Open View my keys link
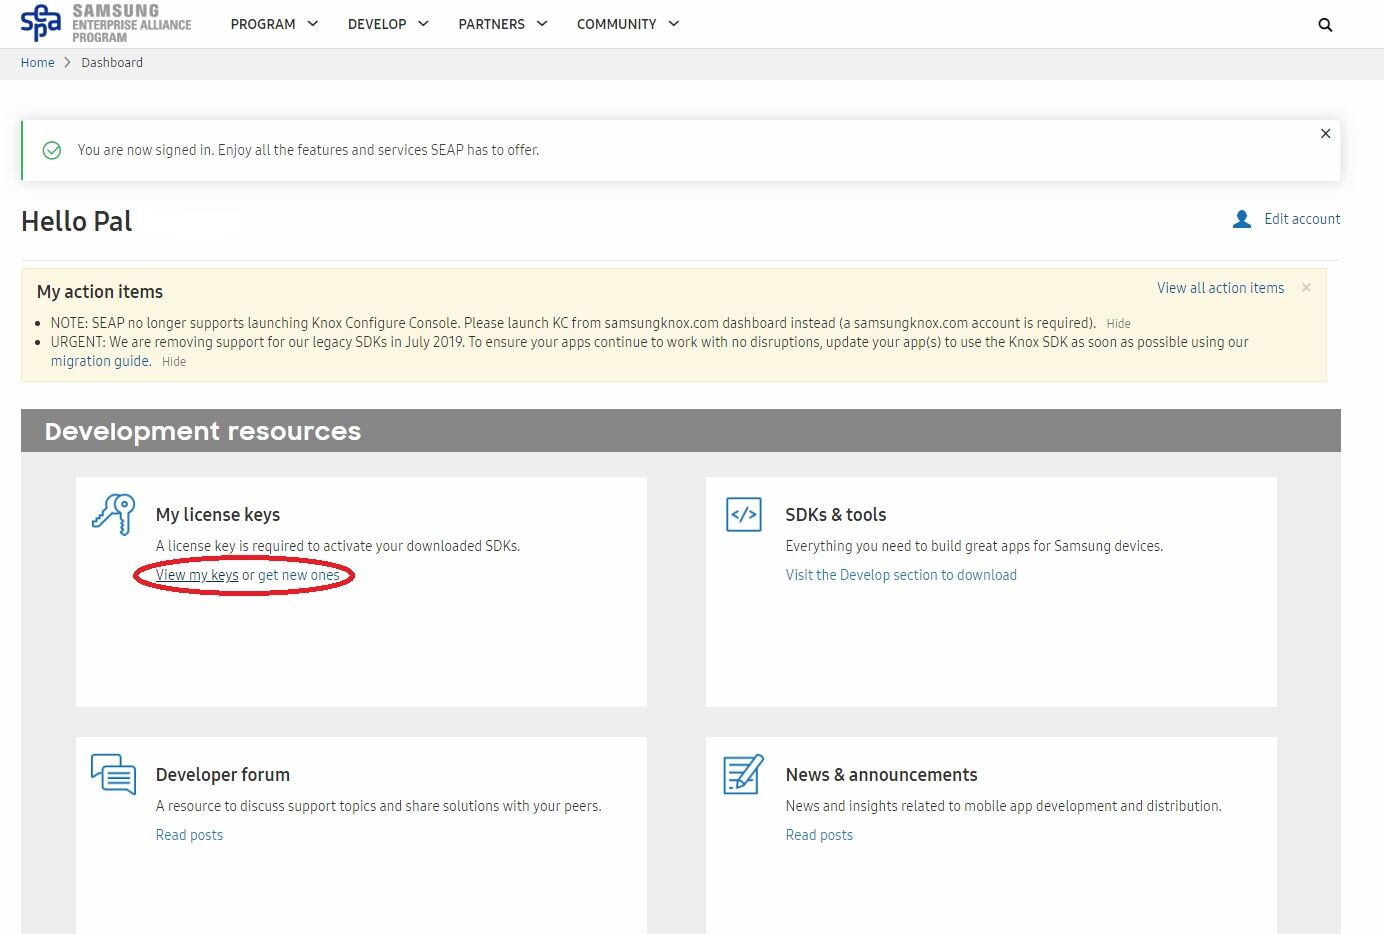1384x934 pixels. point(197,575)
